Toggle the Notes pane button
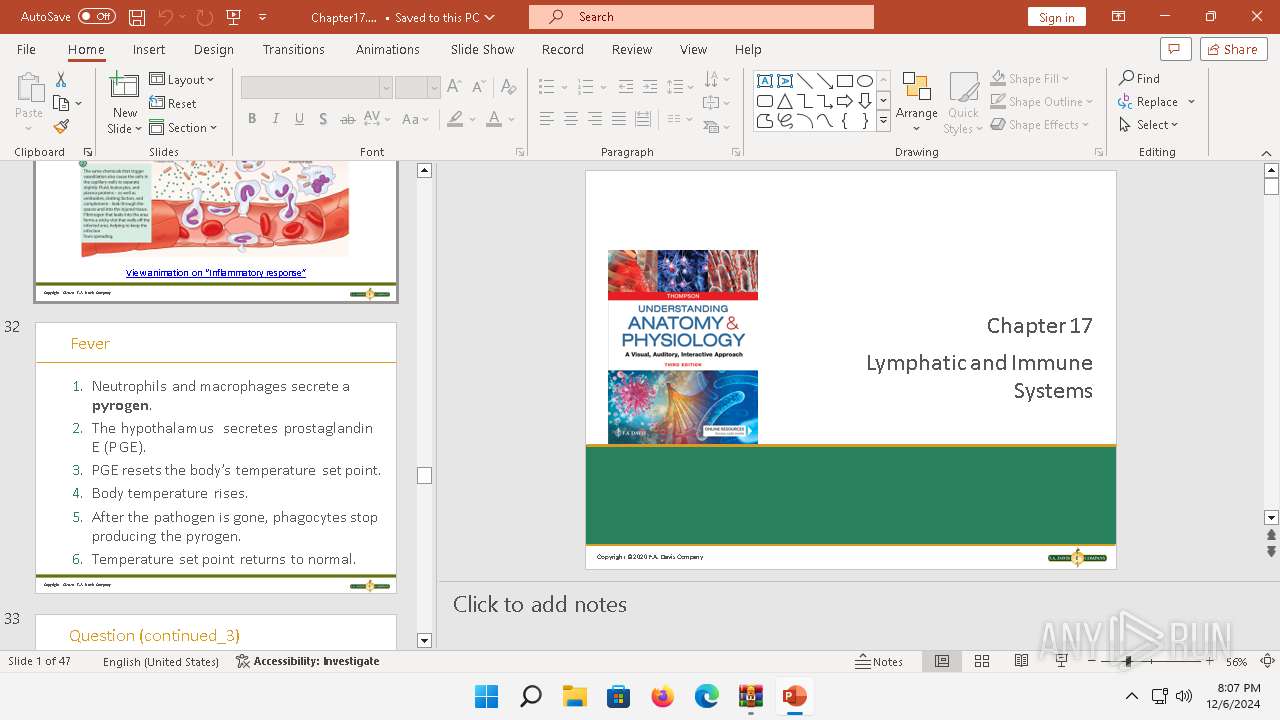 click(x=879, y=661)
